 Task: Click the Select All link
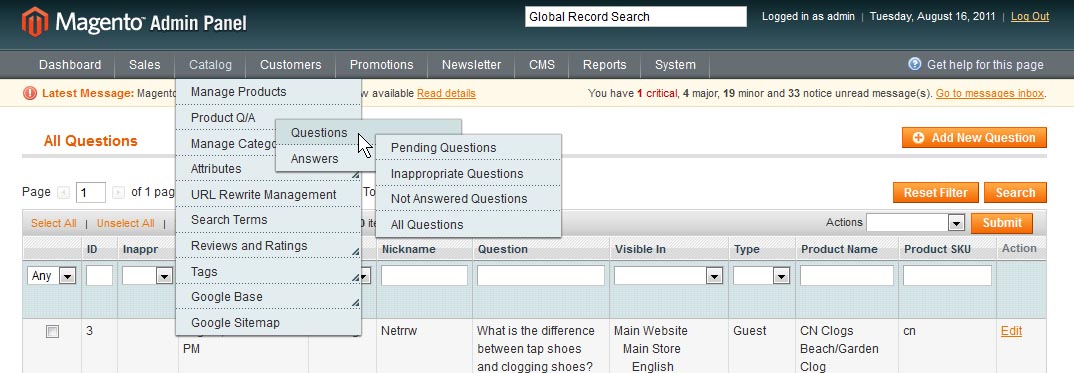[x=53, y=223]
